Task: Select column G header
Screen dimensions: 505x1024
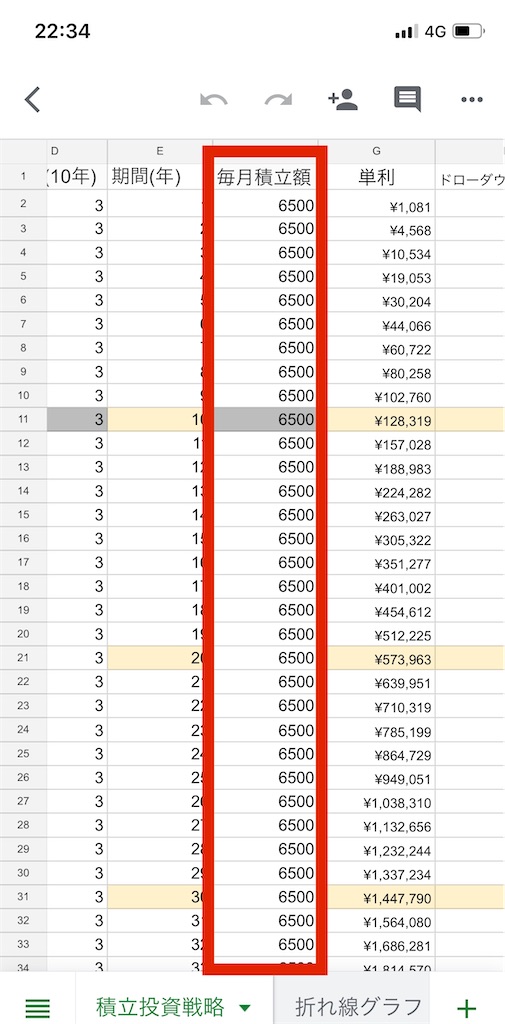Action: pos(377,151)
